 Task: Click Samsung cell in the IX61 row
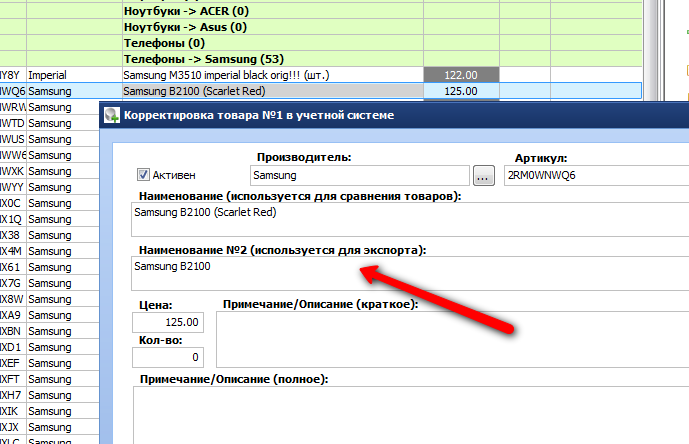pos(63,267)
